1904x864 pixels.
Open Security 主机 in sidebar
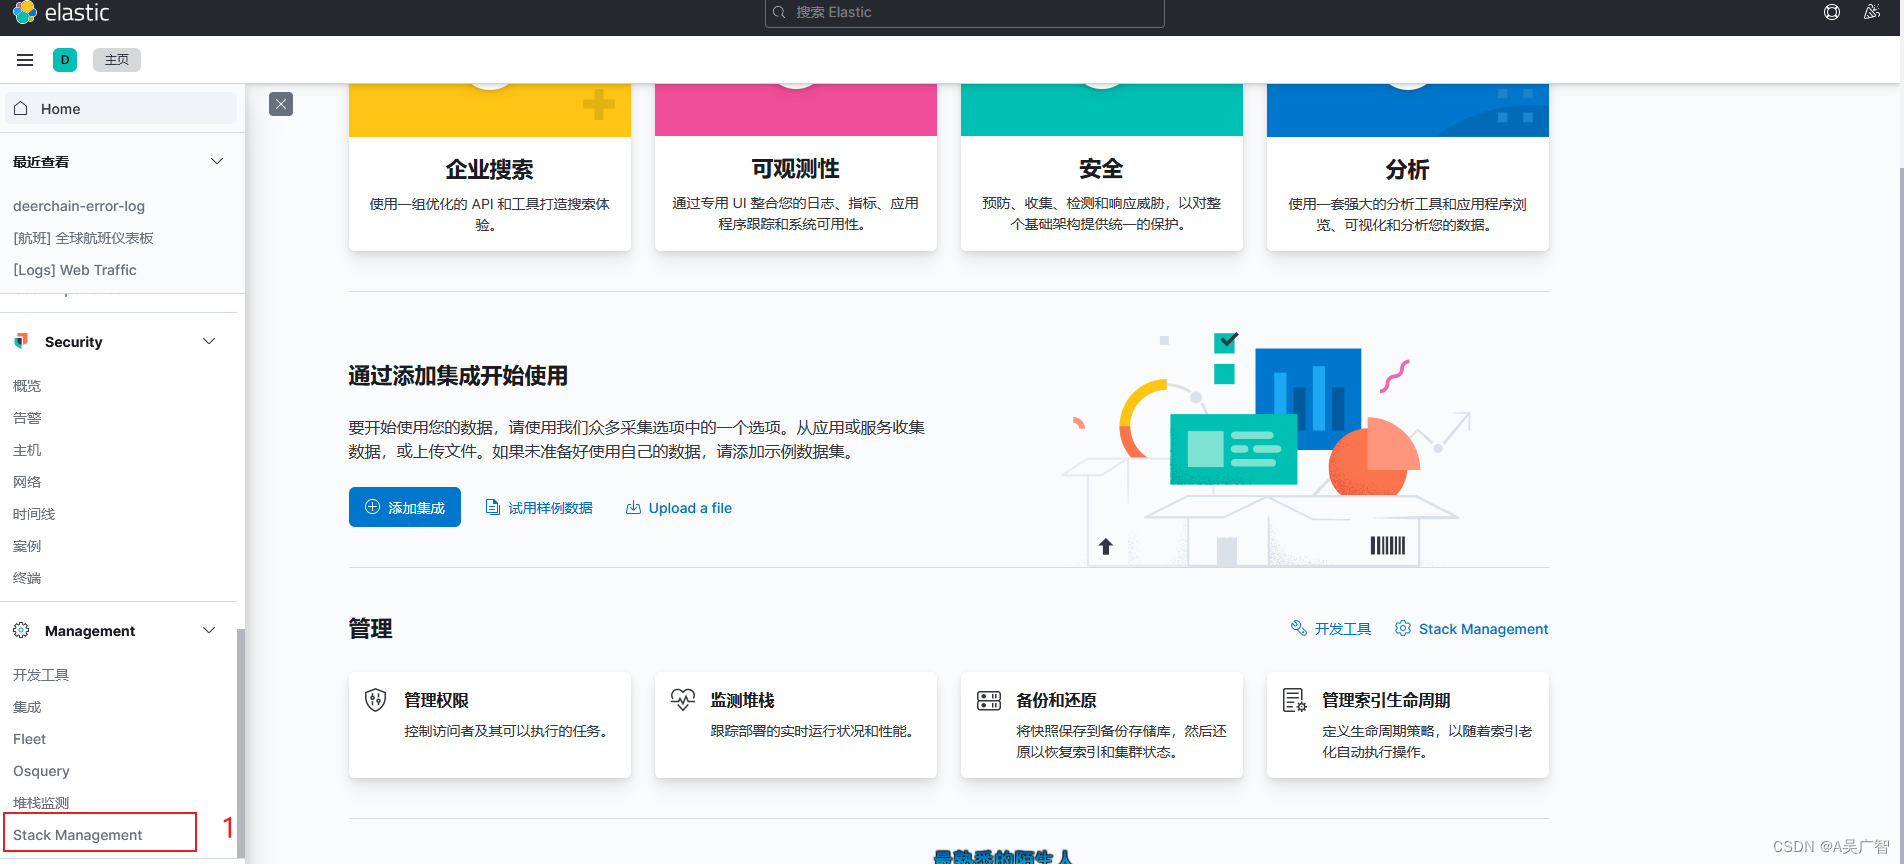pos(27,450)
